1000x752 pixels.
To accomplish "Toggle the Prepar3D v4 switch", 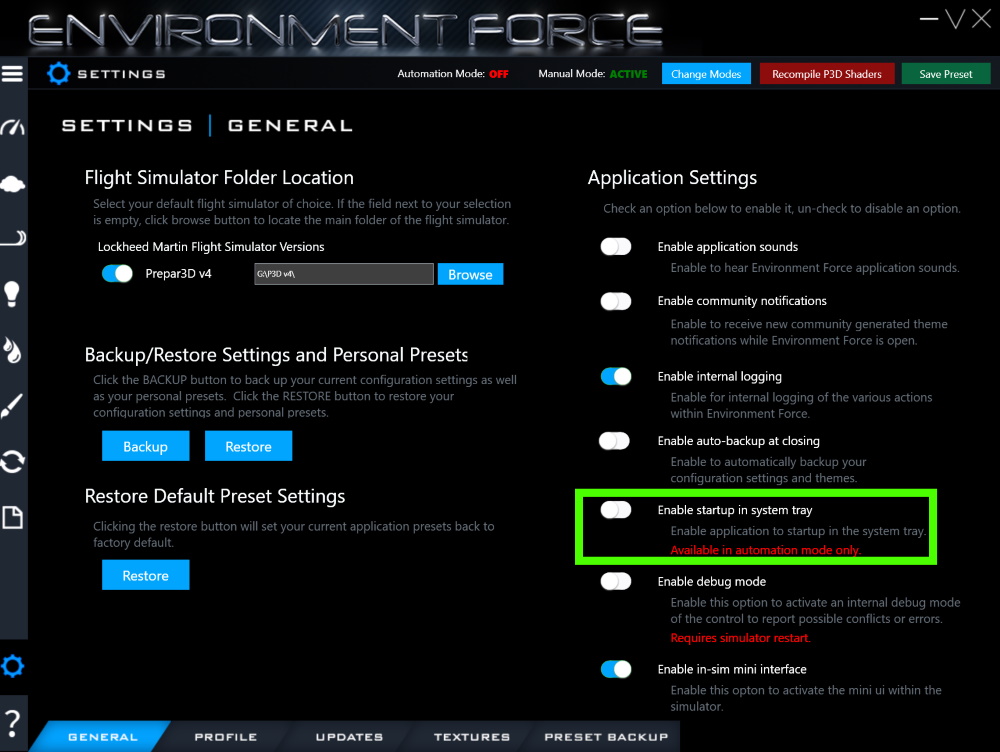I will coord(117,274).
